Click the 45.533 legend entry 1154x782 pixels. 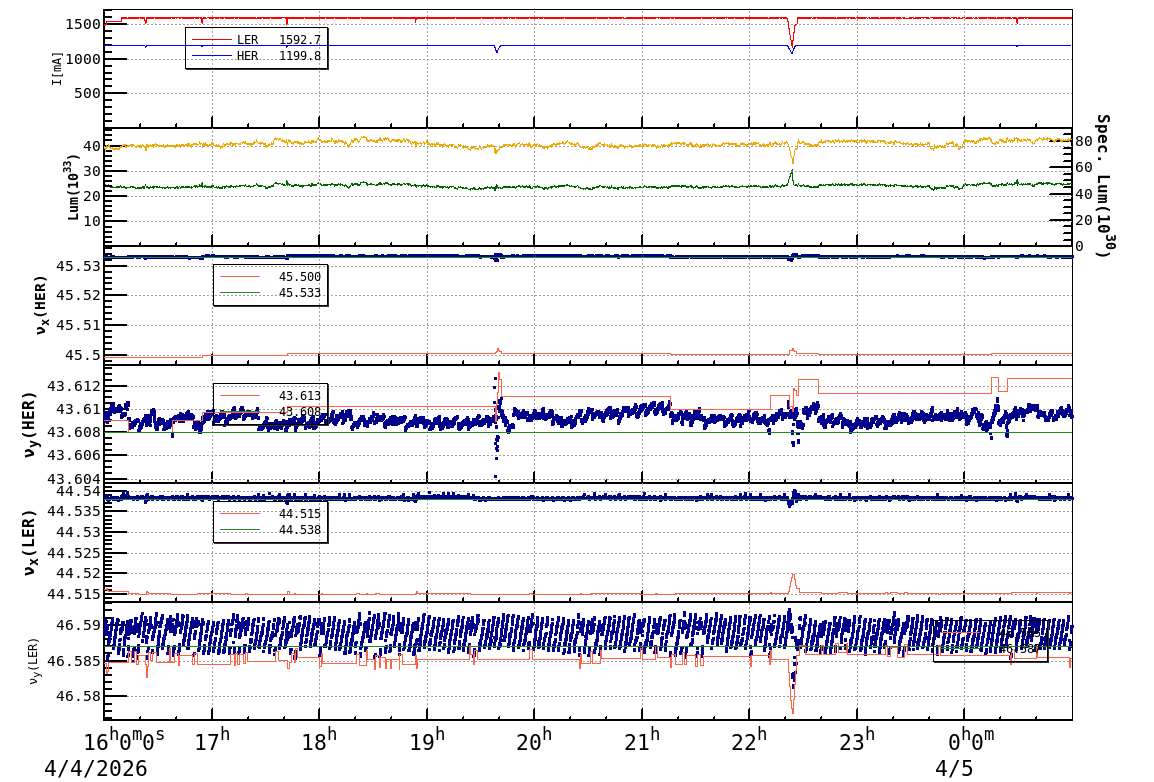tap(269, 293)
